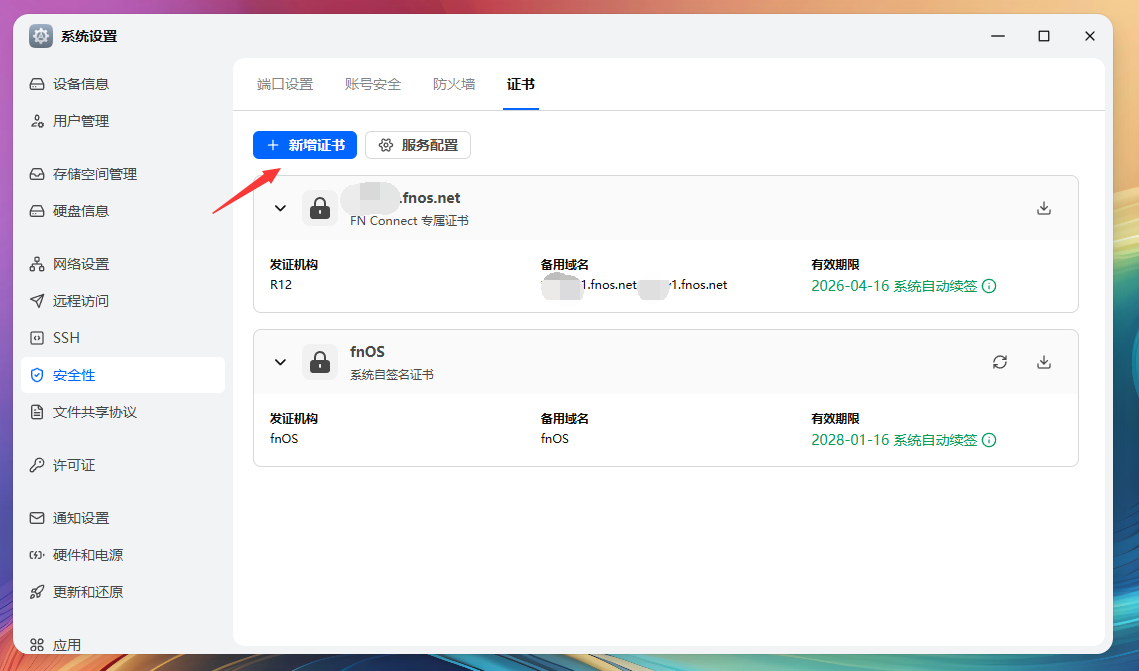
Task: Switch to 端口设置 tab
Action: click(x=285, y=84)
